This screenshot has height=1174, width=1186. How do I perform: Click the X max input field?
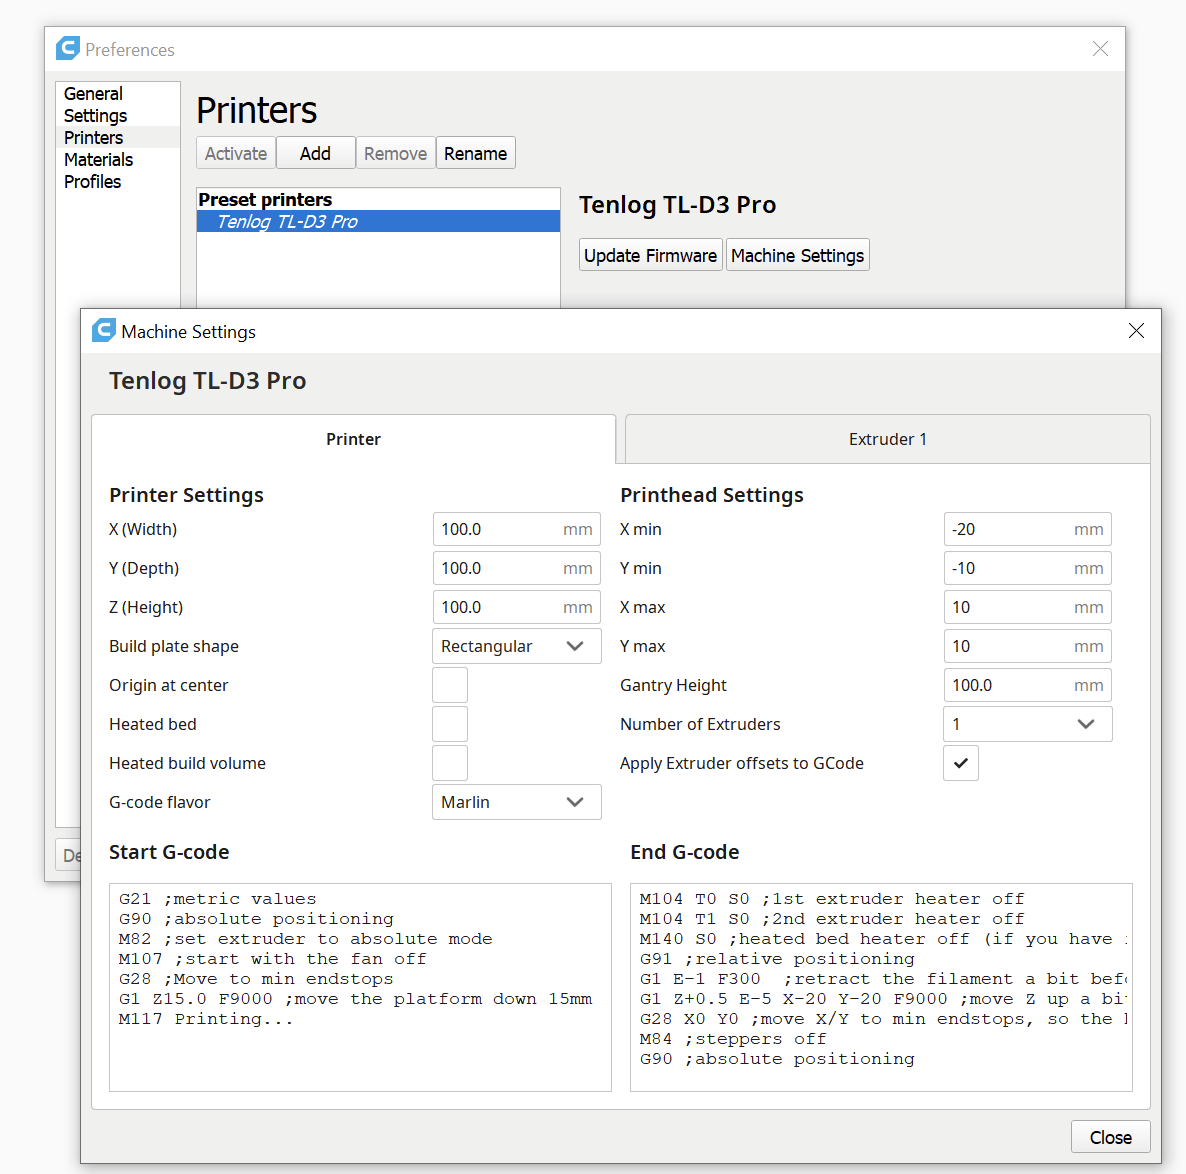[x=1027, y=607]
